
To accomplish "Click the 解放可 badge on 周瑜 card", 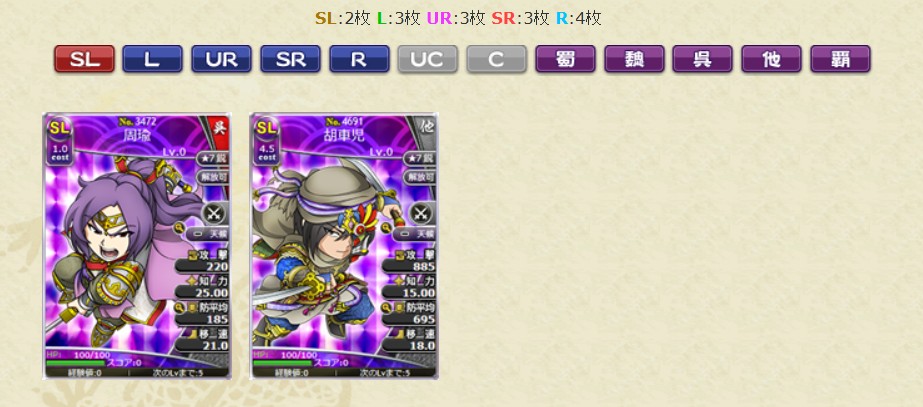I will point(213,177).
